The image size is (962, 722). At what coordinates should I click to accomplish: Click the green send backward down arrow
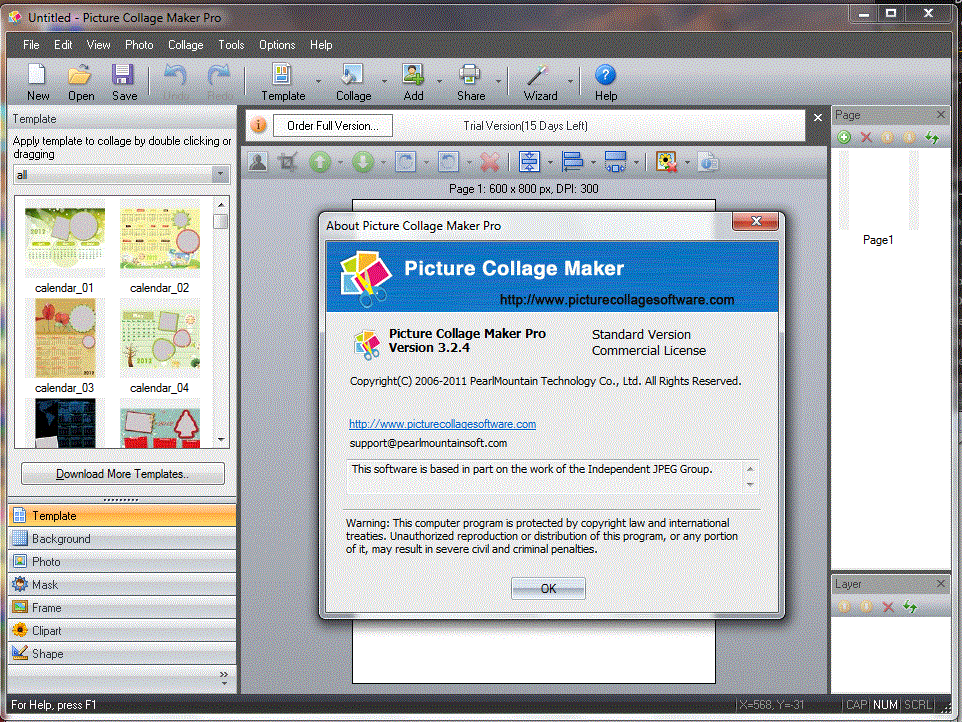(363, 163)
